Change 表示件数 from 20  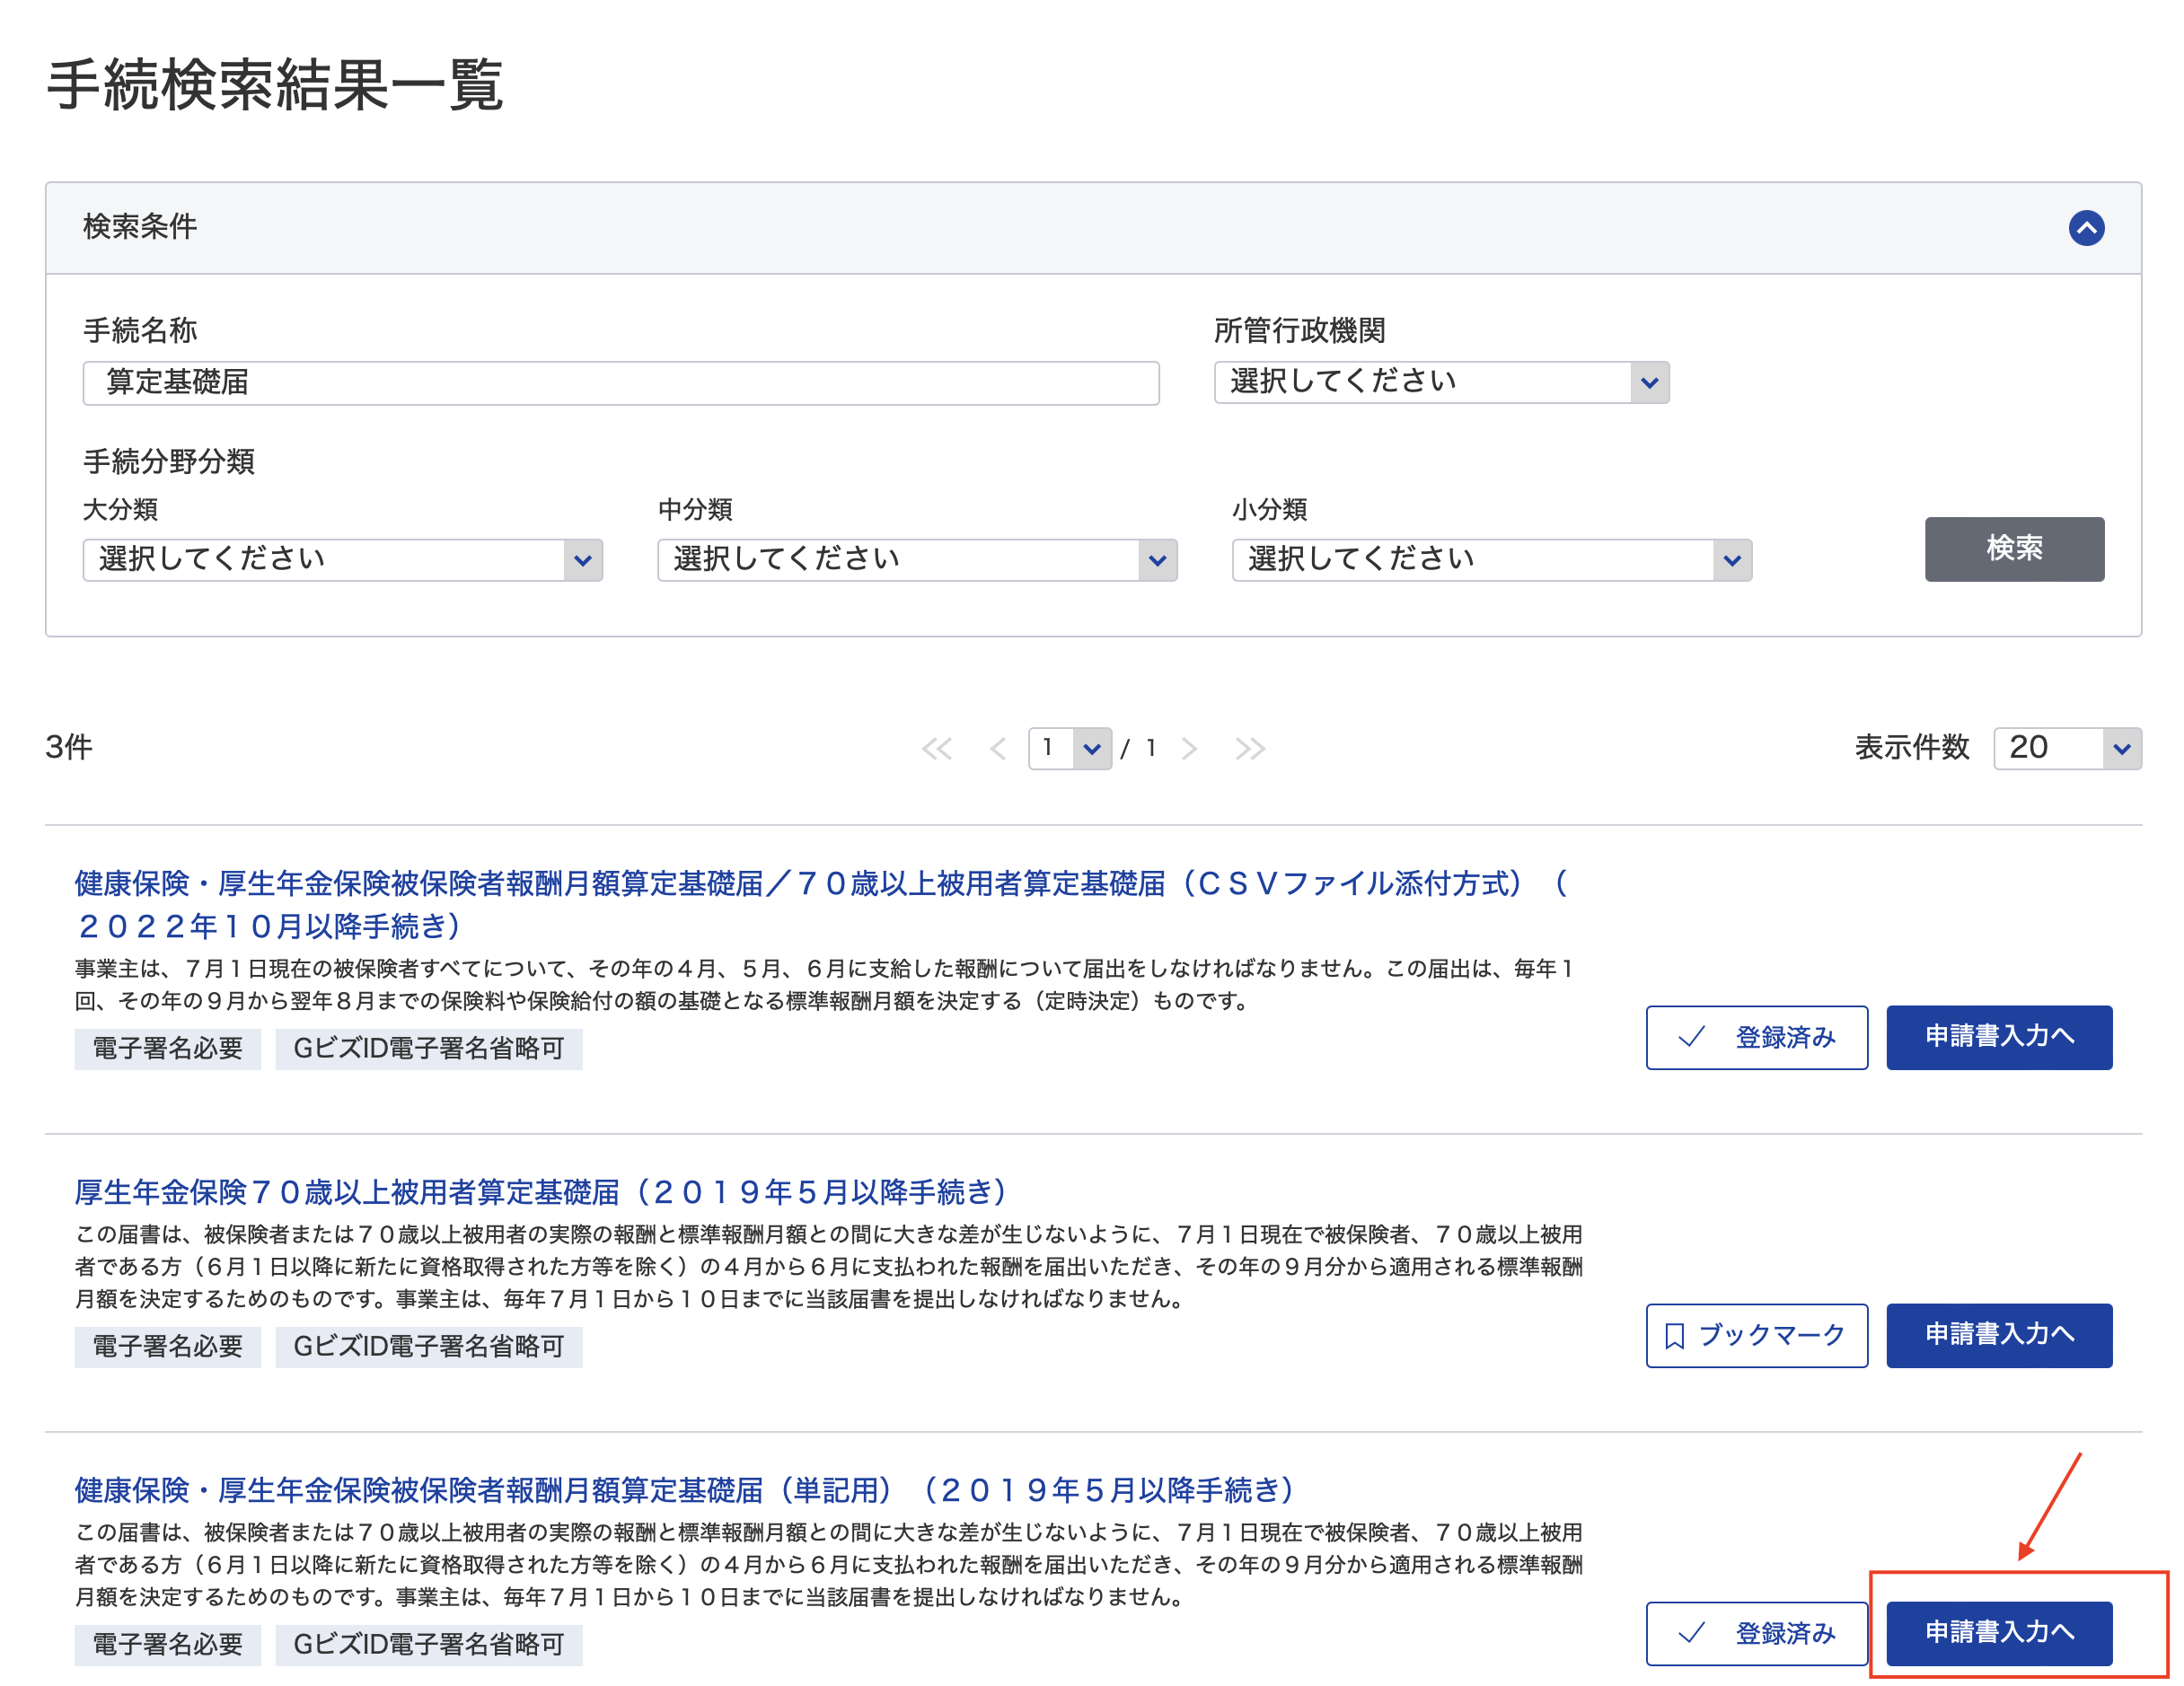2067,748
